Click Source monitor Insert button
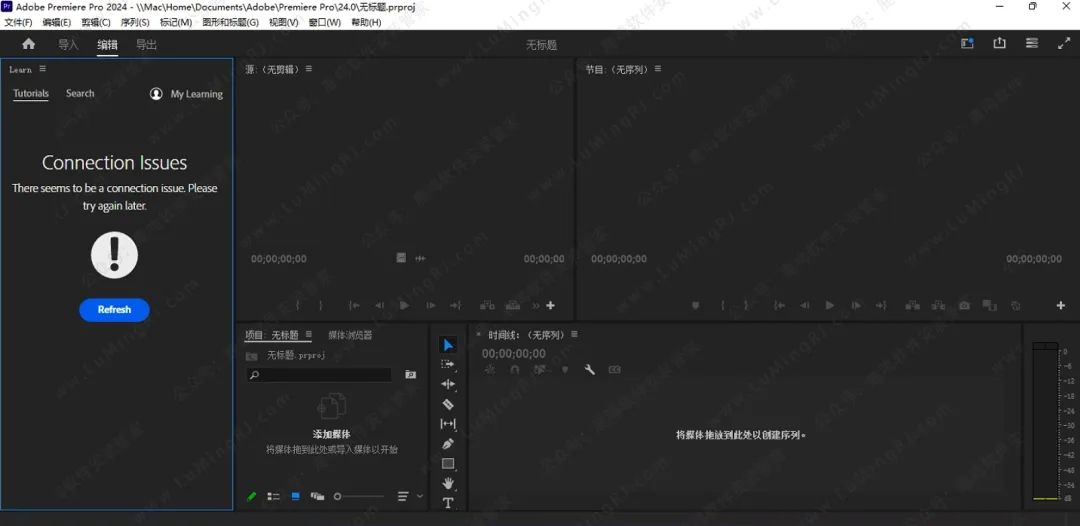This screenshot has width=1080, height=526. point(488,305)
